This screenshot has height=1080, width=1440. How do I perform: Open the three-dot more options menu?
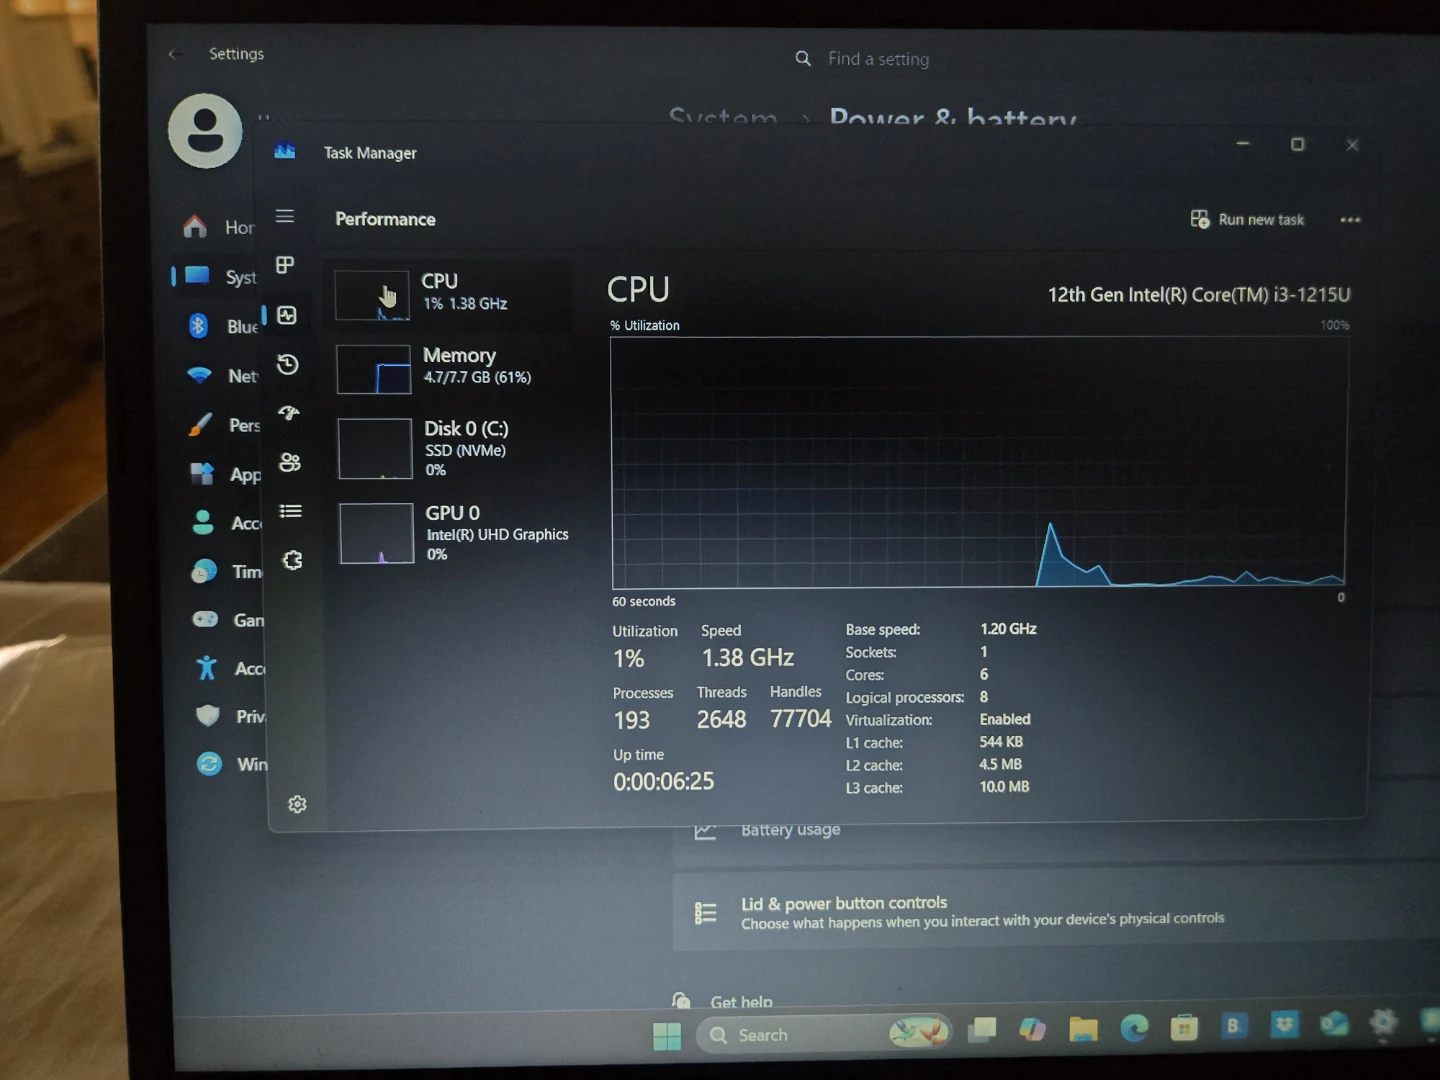pyautogui.click(x=1350, y=220)
